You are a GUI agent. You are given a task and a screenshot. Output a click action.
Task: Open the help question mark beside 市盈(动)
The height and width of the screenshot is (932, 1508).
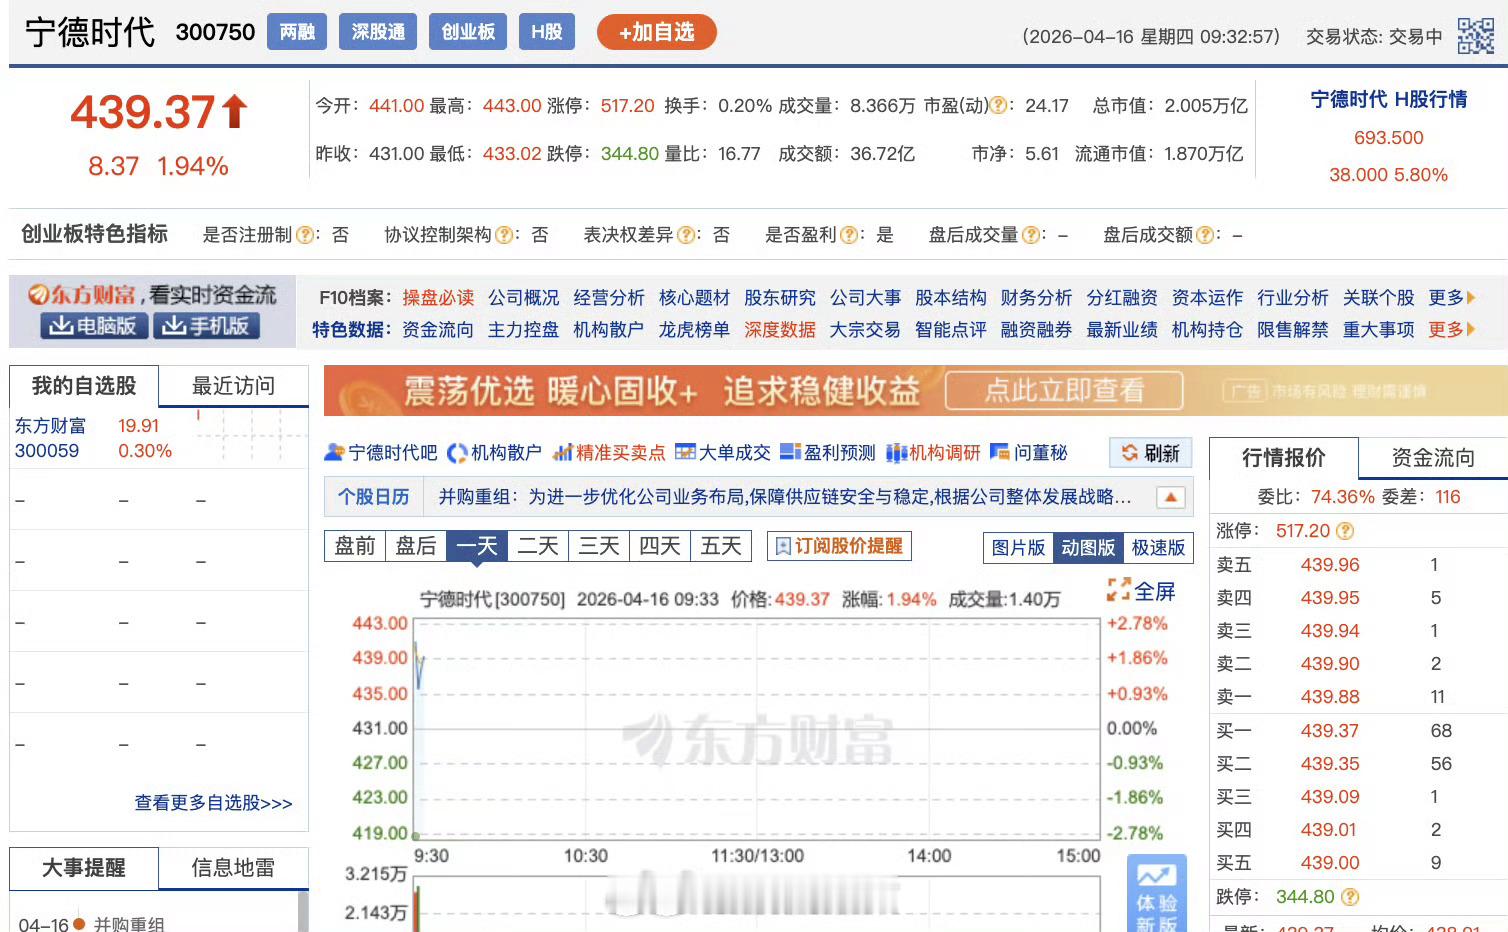997,105
